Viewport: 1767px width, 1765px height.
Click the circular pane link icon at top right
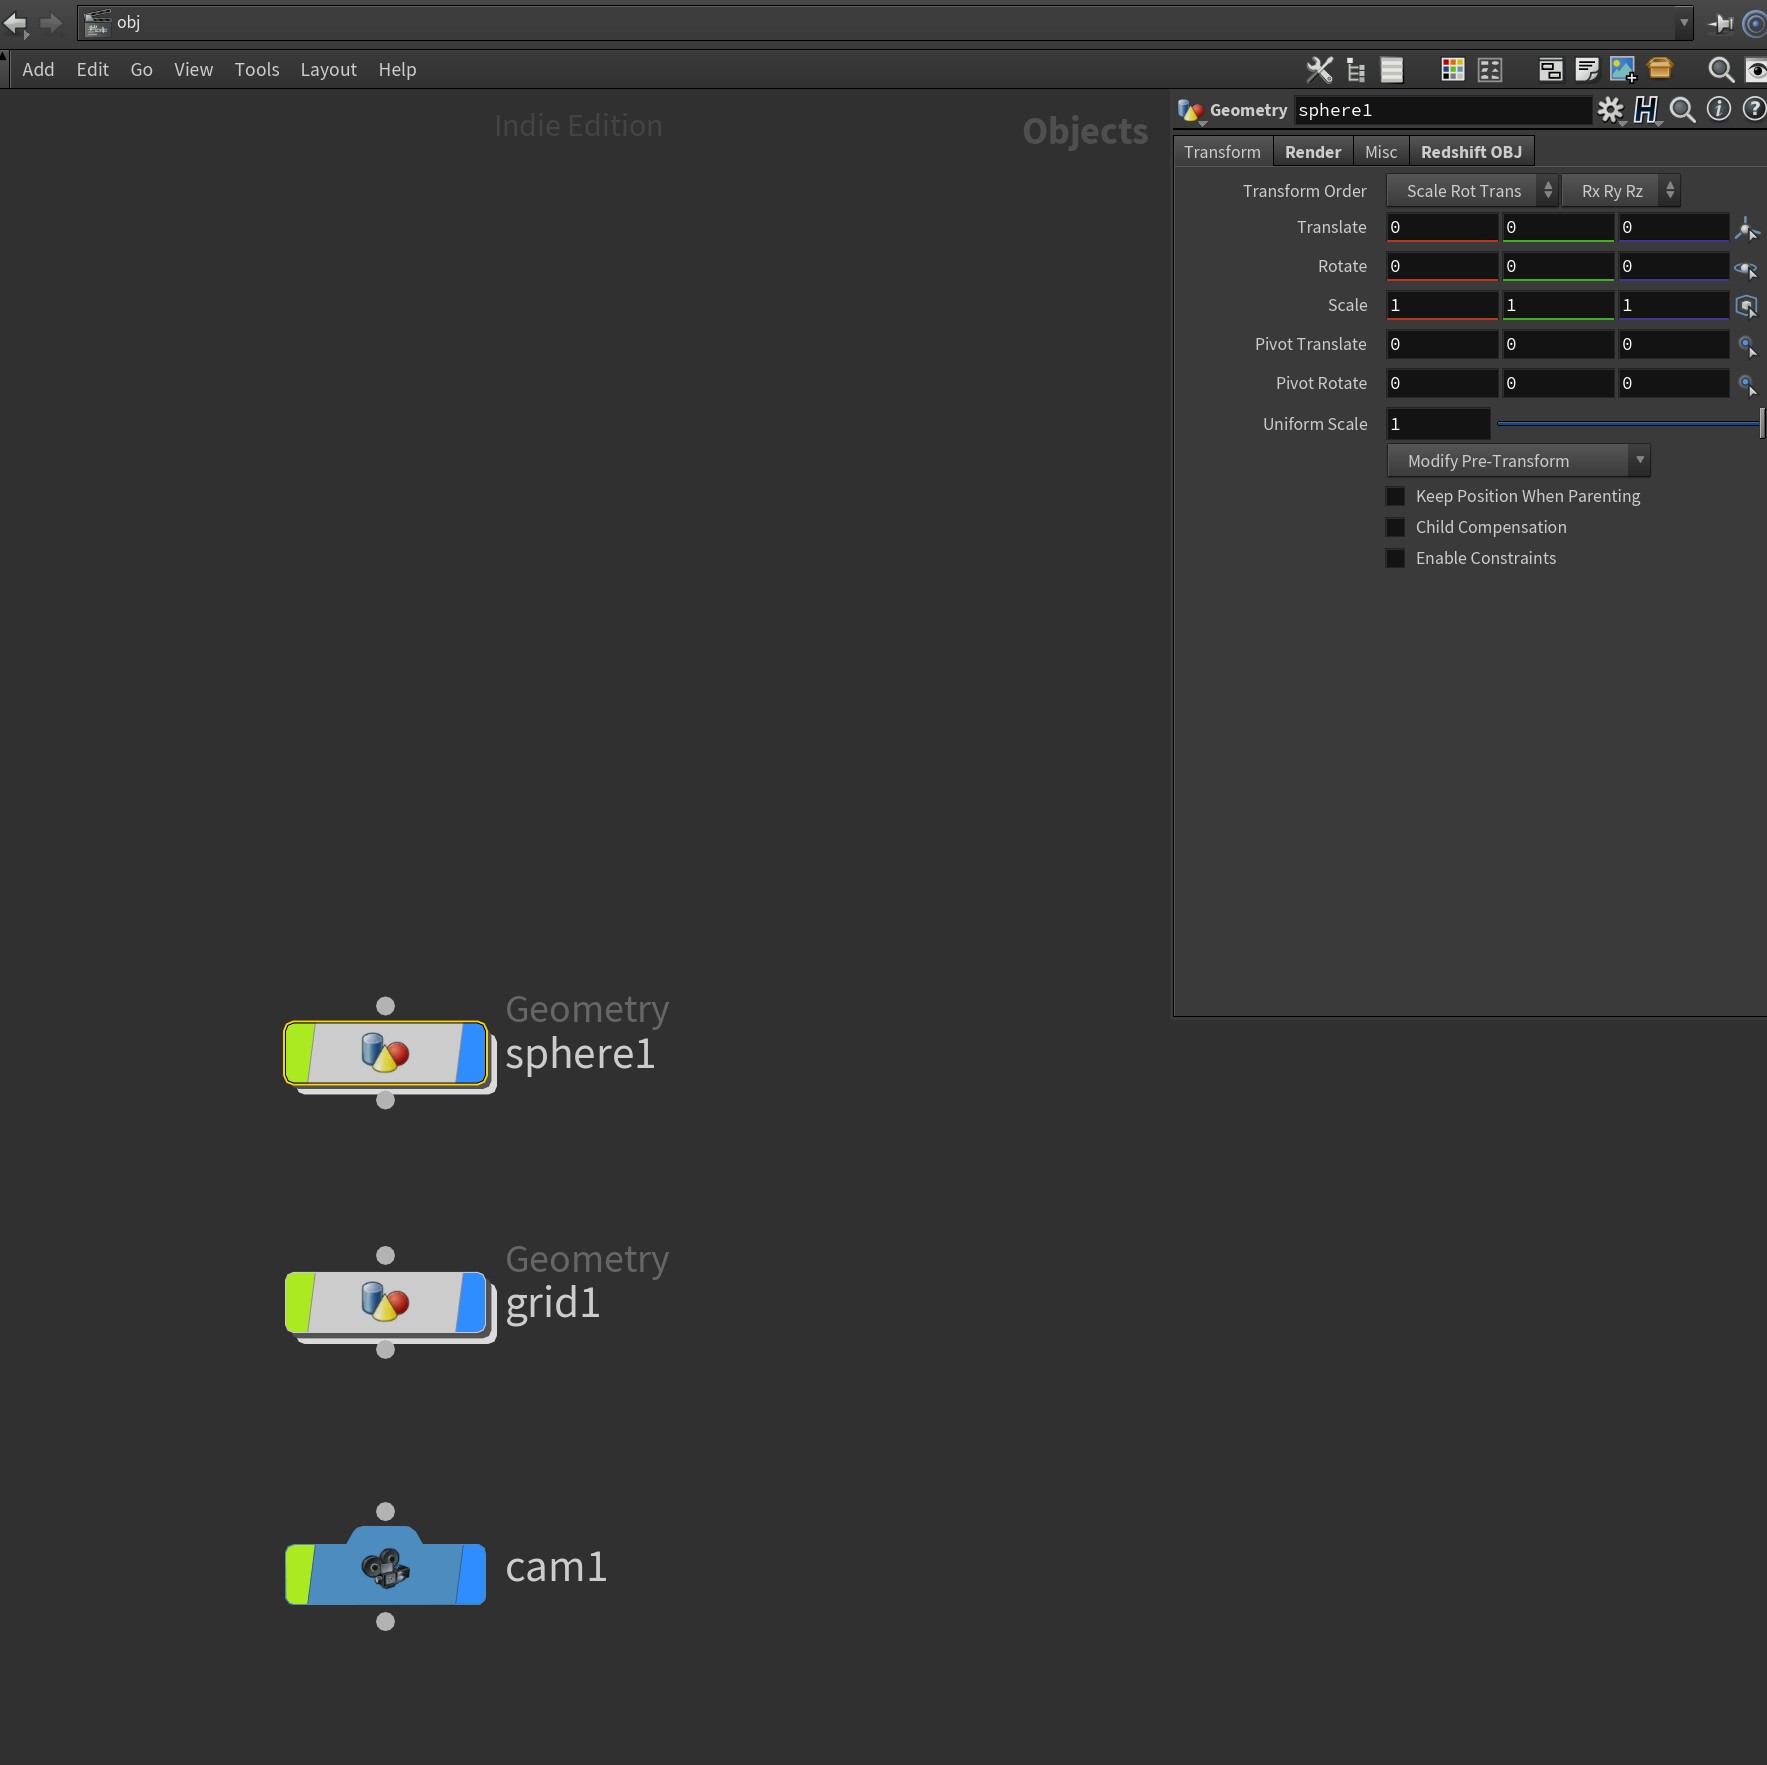pyautogui.click(x=1755, y=23)
